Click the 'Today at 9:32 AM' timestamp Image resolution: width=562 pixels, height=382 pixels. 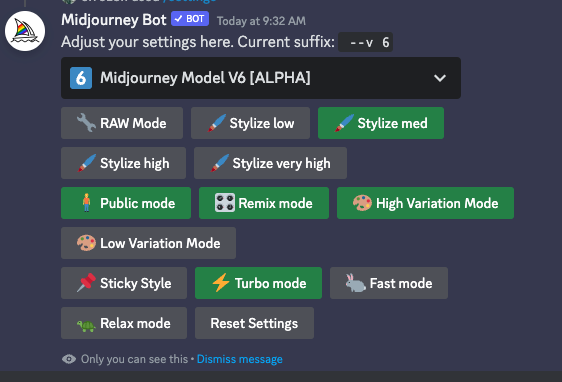coord(261,21)
